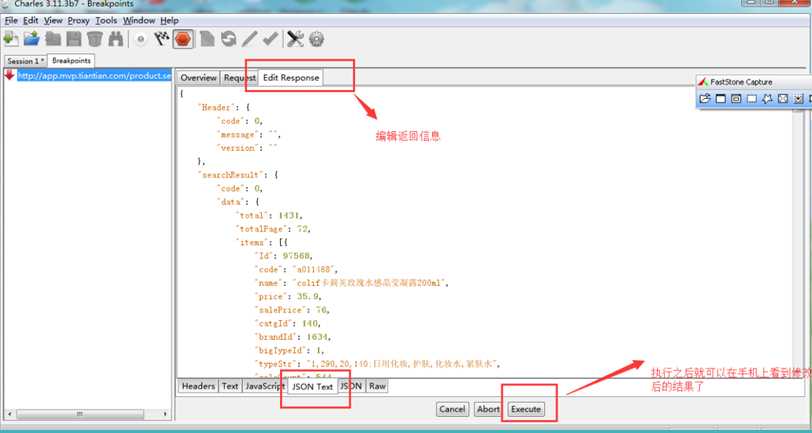
Task: Open settings with the gear icon
Action: 316,39
